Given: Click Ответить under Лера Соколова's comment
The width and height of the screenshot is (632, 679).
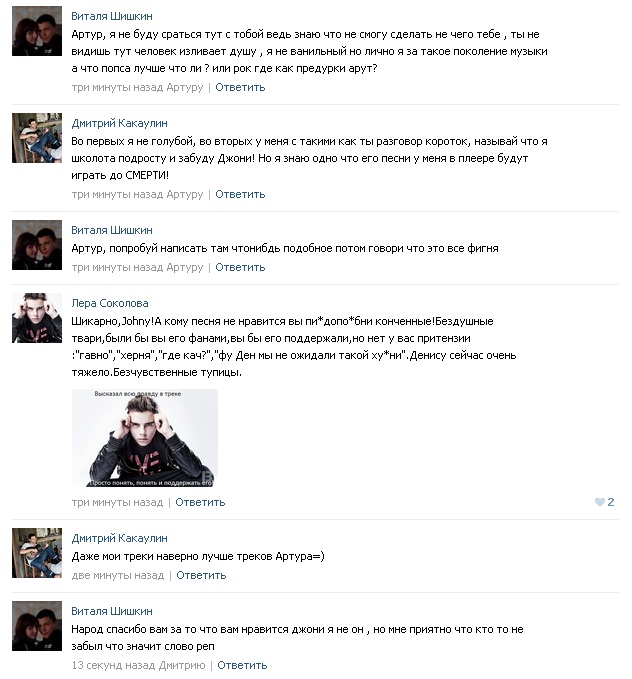Looking at the screenshot, I should click(x=200, y=502).
